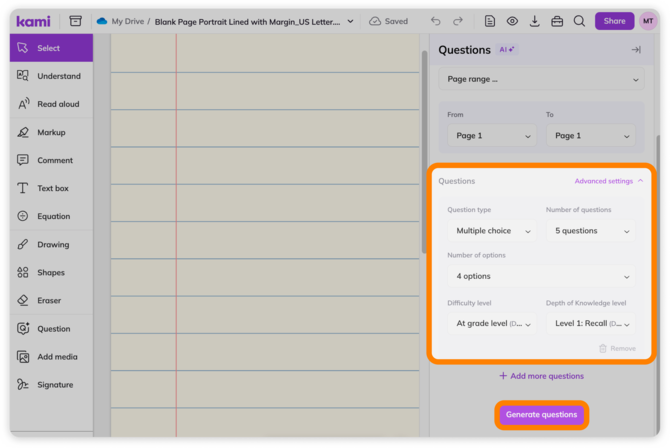The height and width of the screenshot is (448, 670).
Task: Choose the Eraser tool
Action: tap(51, 301)
